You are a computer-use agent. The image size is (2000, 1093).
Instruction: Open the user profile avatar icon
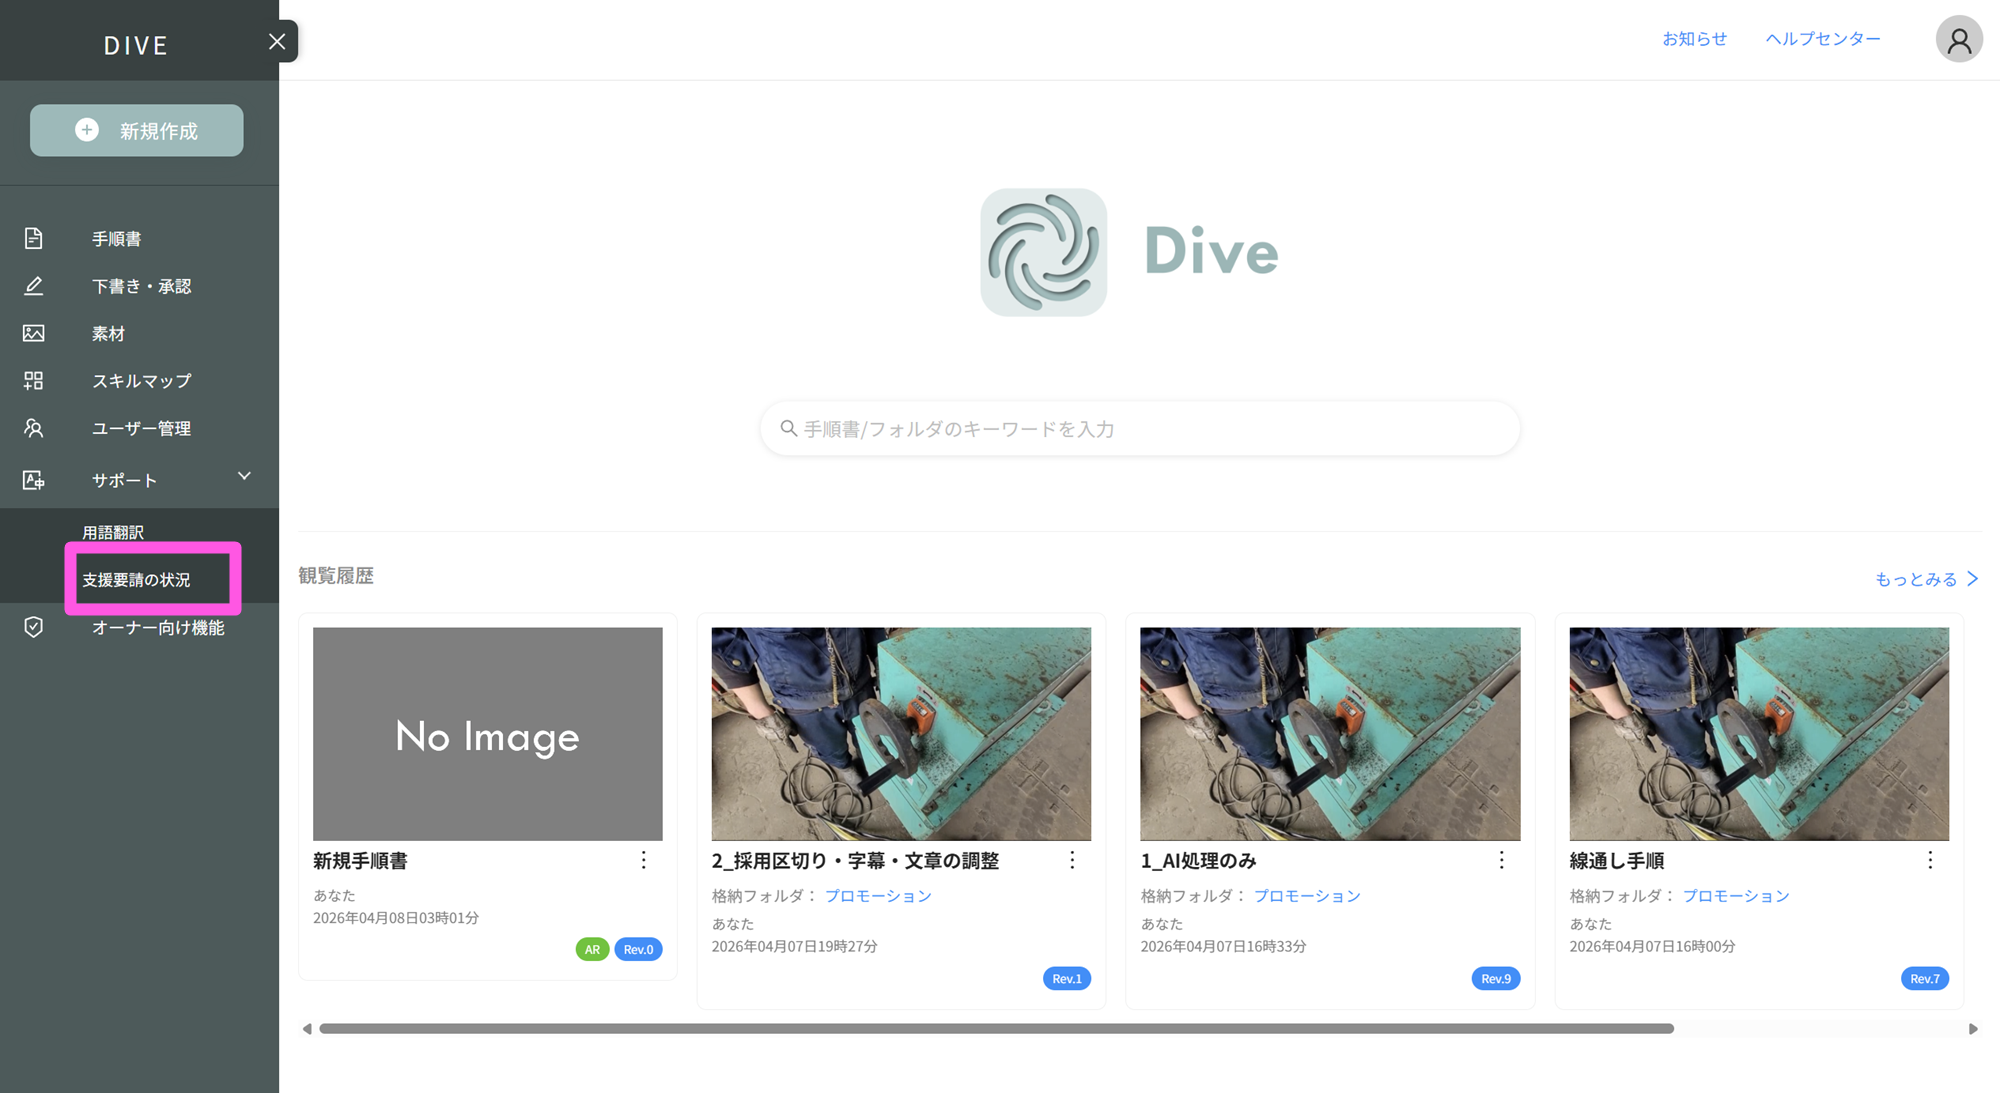pos(1958,40)
